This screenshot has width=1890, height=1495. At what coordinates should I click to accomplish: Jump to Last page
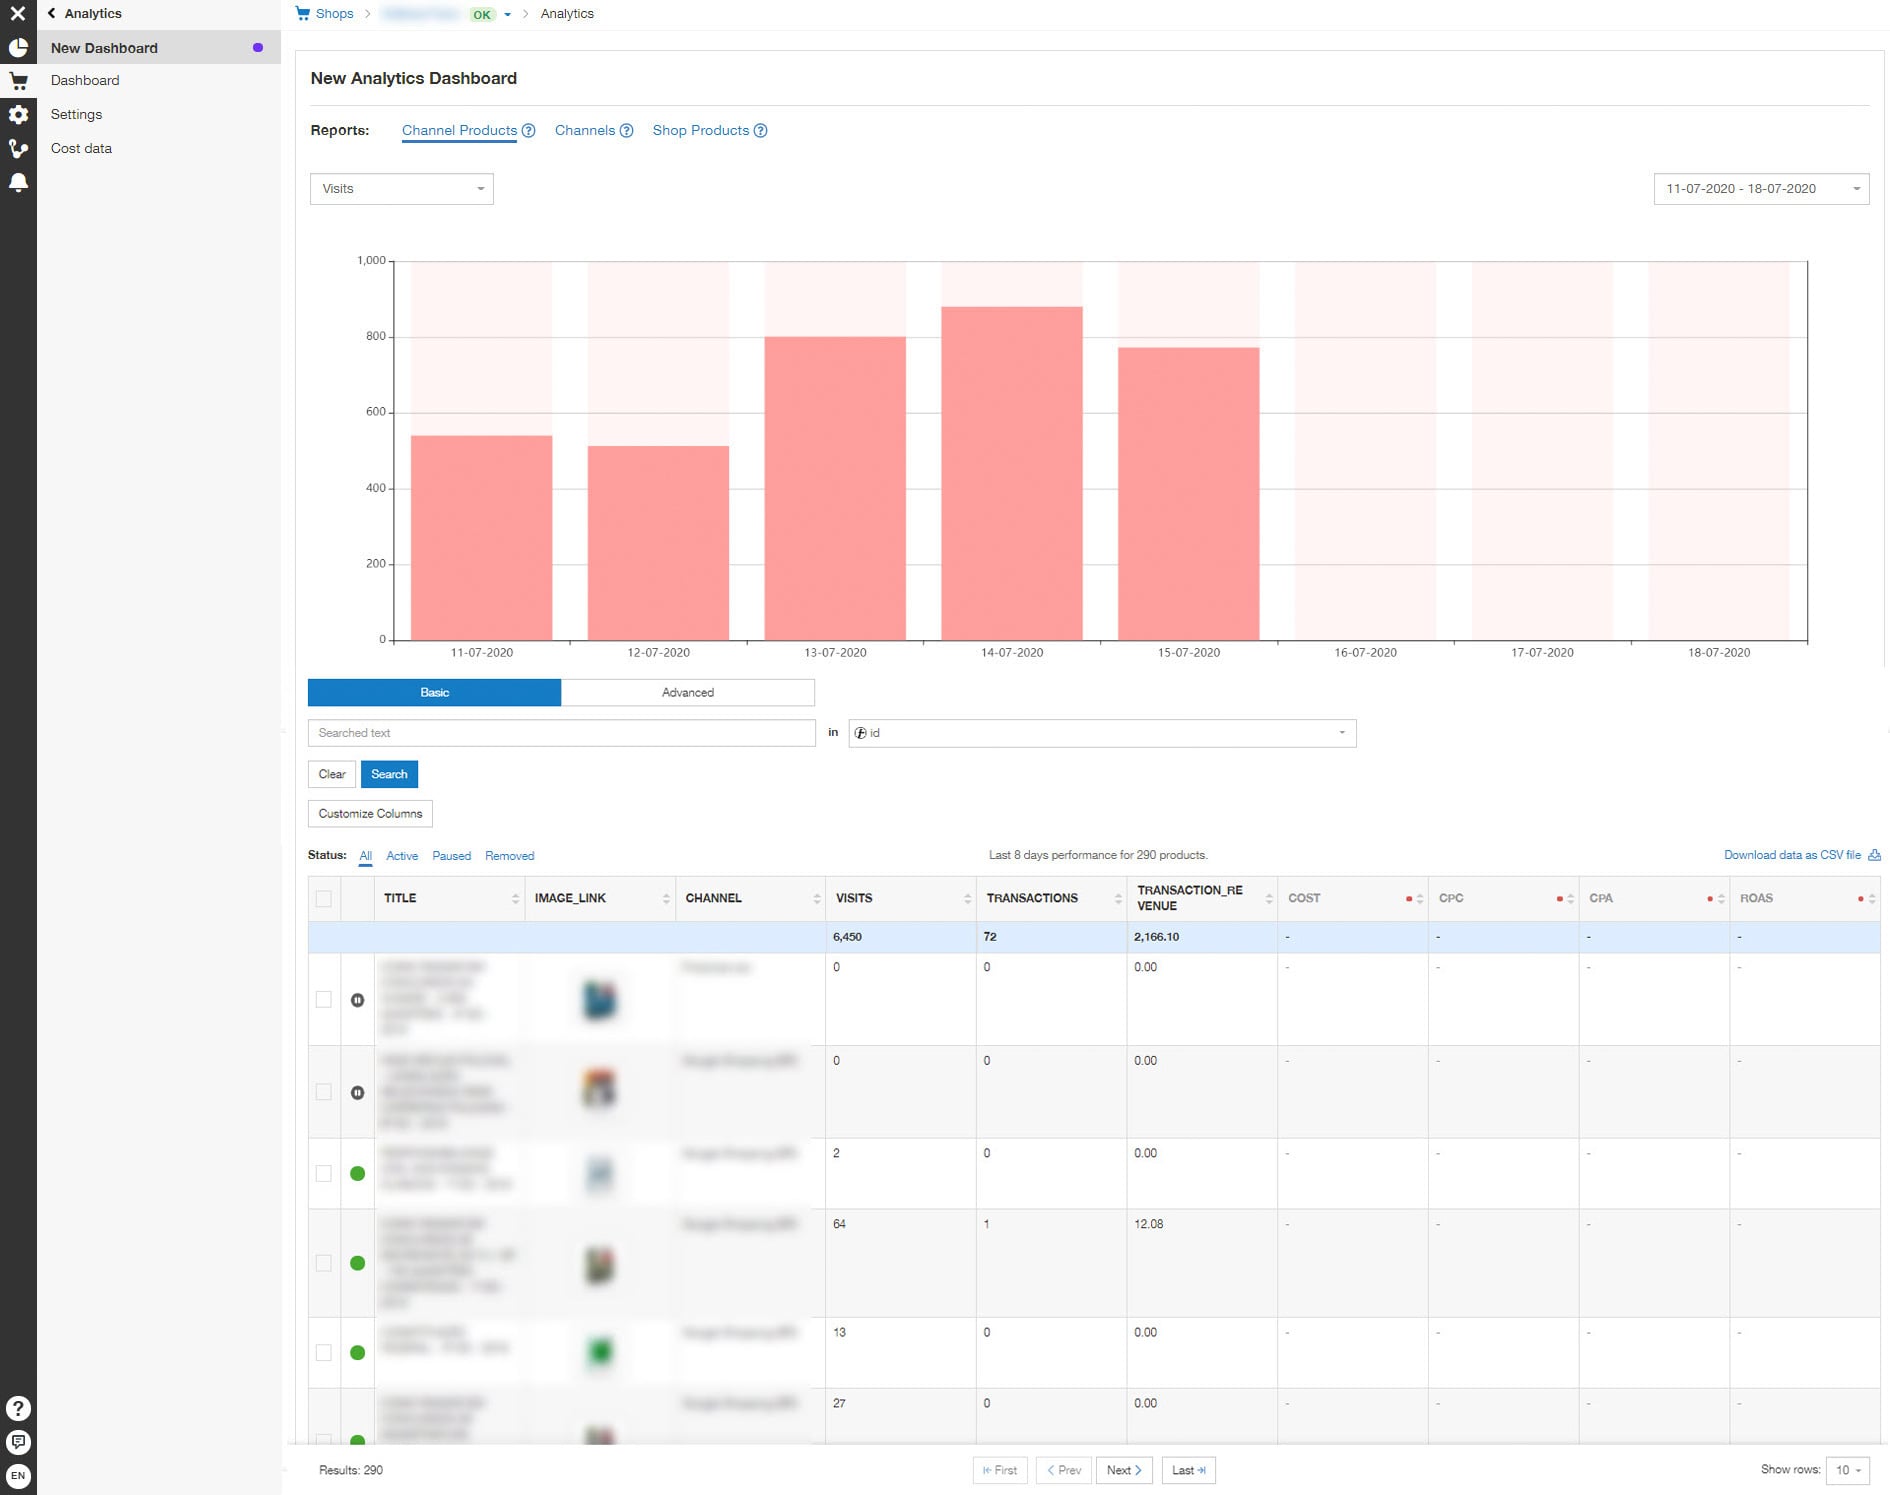(x=1188, y=1470)
